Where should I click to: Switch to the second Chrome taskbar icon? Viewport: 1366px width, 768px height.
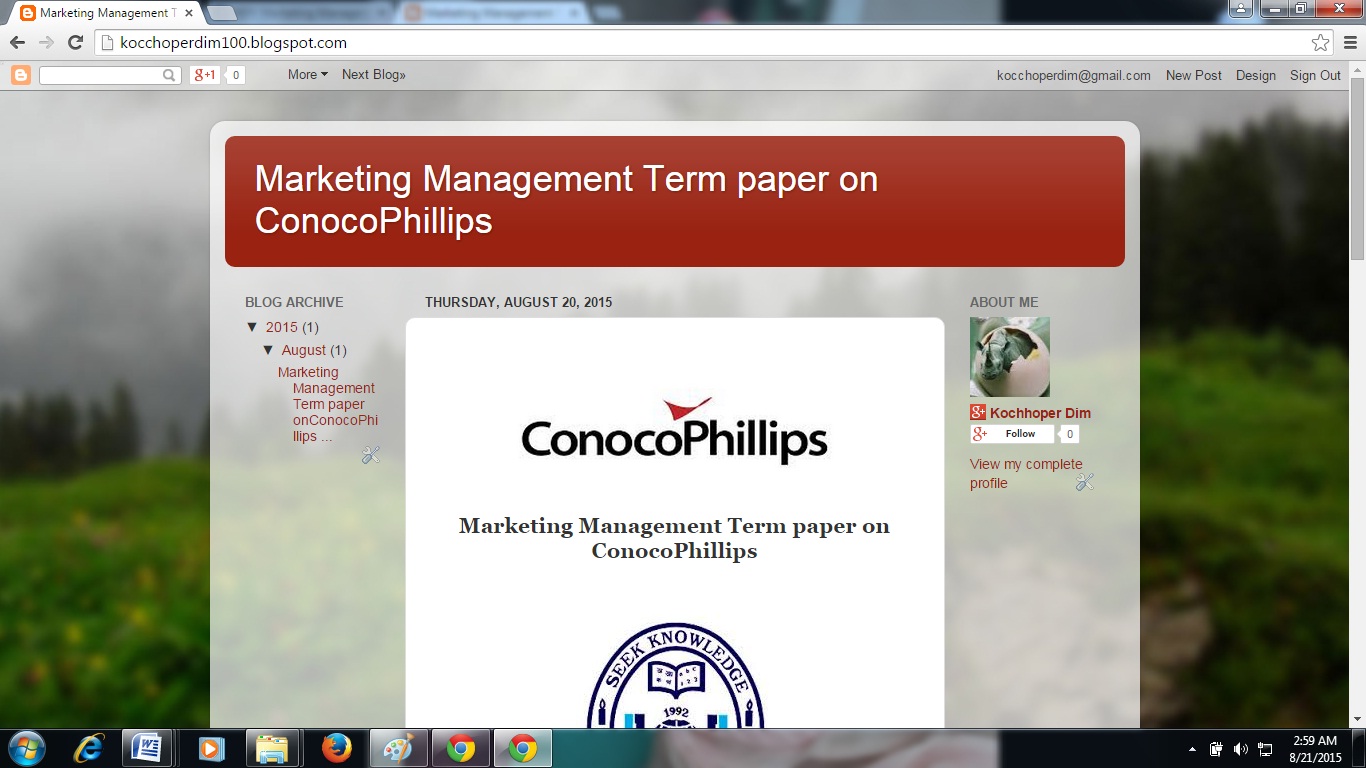523,748
